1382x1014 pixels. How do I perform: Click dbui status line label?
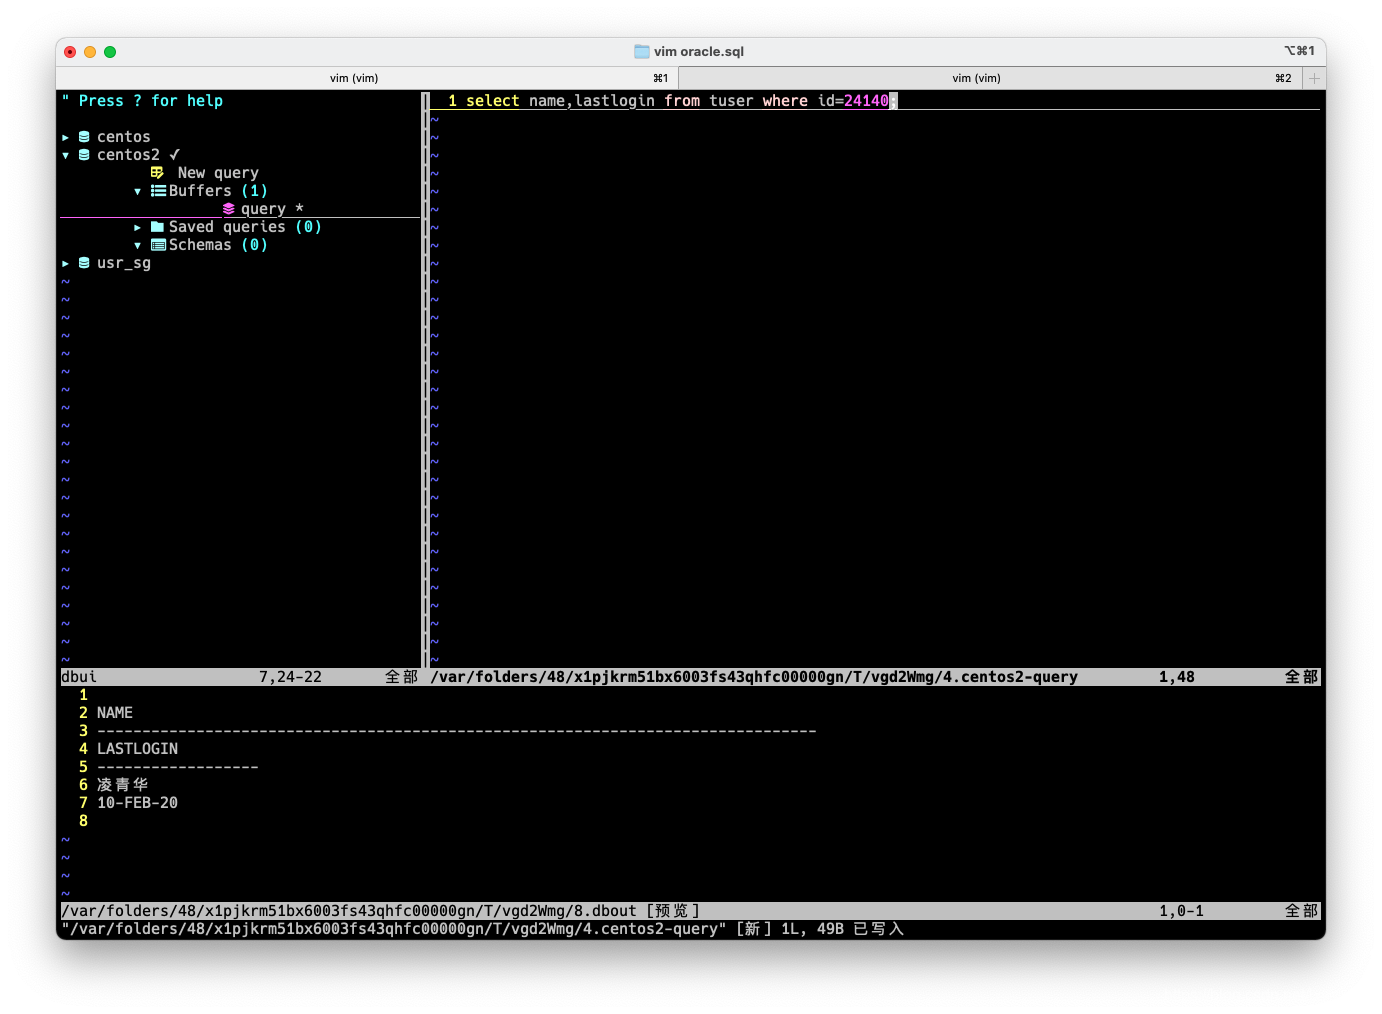tap(79, 677)
